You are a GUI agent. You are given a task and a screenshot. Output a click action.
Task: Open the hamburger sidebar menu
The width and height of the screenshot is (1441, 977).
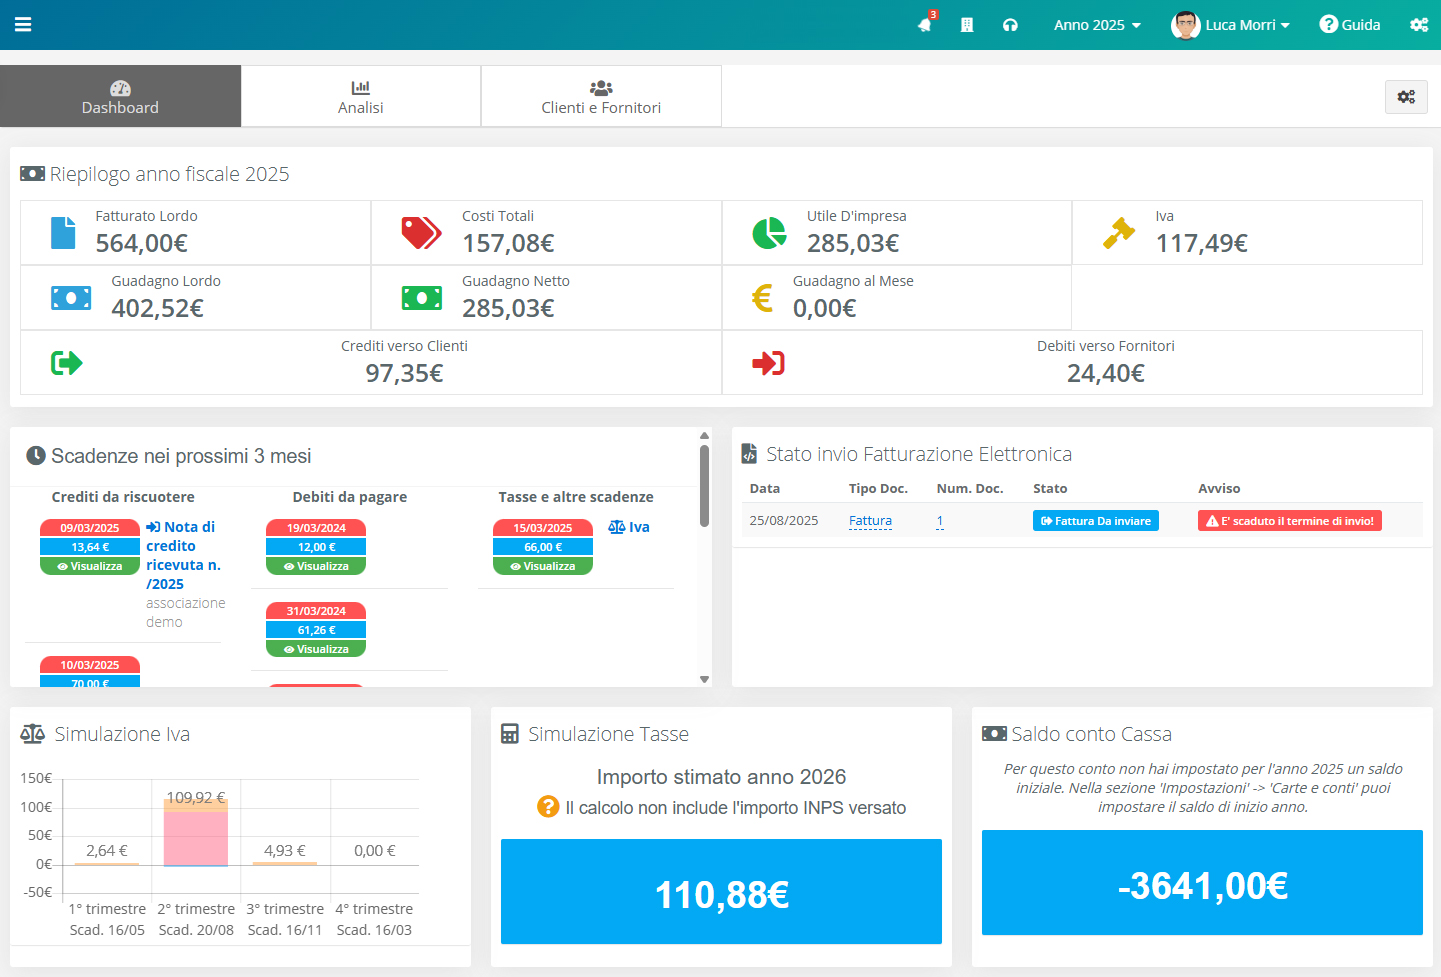pyautogui.click(x=23, y=24)
